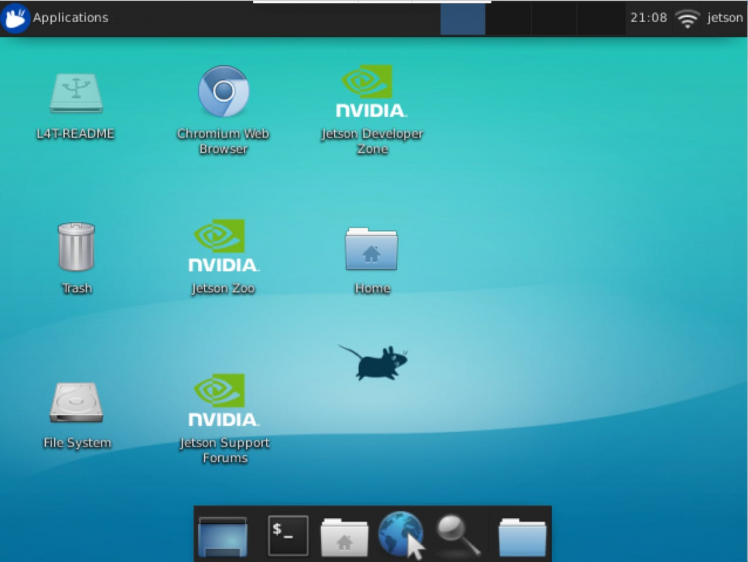Select the Trash desktop icon
This screenshot has width=748, height=562.
coord(76,247)
